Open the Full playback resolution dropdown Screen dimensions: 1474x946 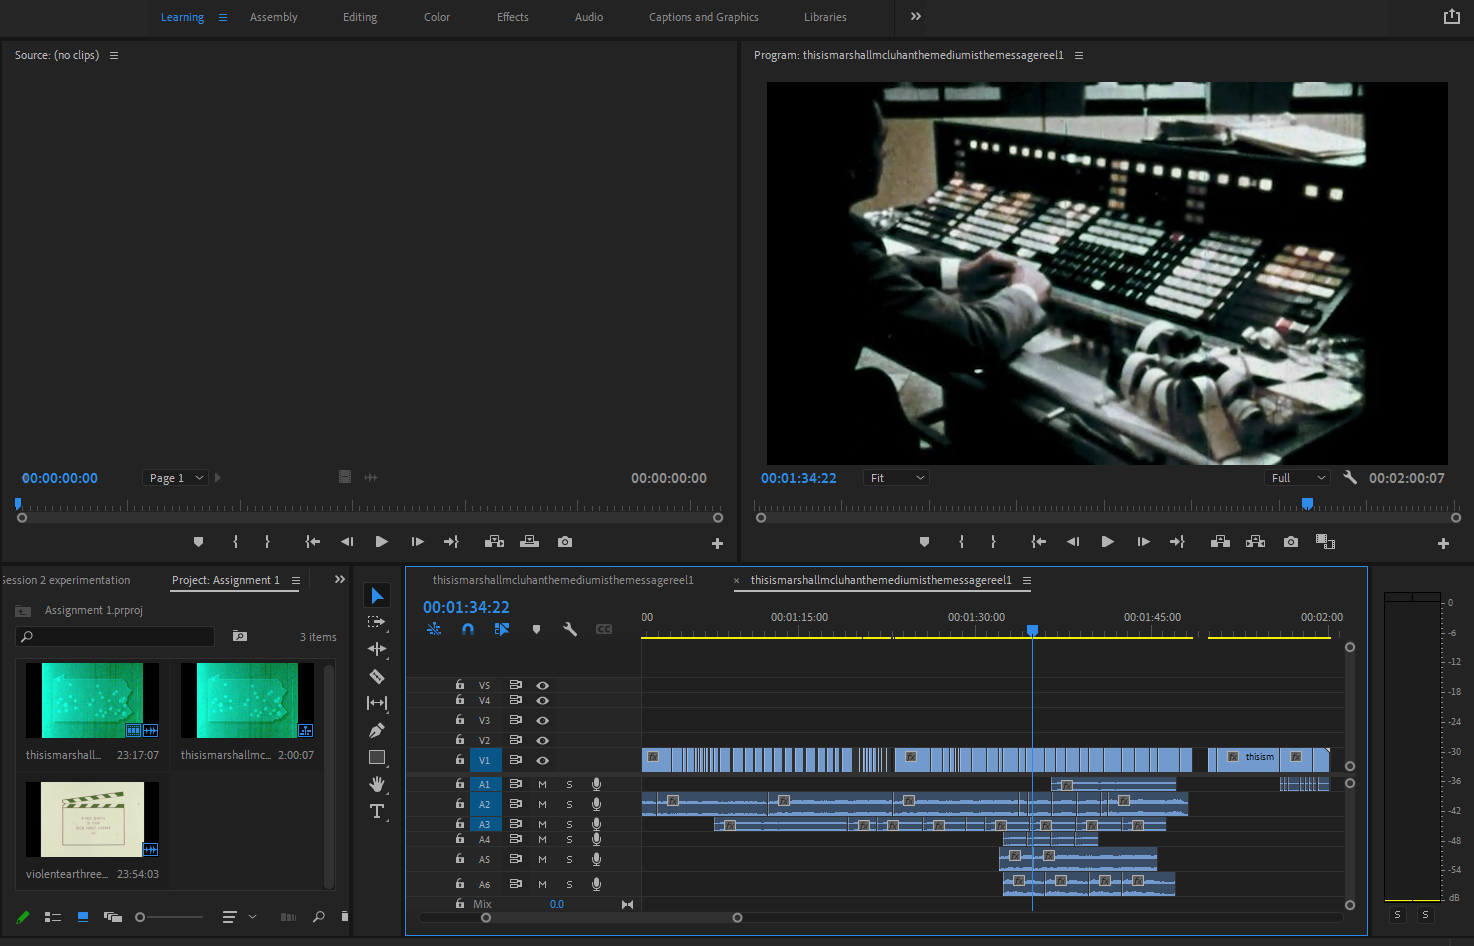(x=1298, y=478)
